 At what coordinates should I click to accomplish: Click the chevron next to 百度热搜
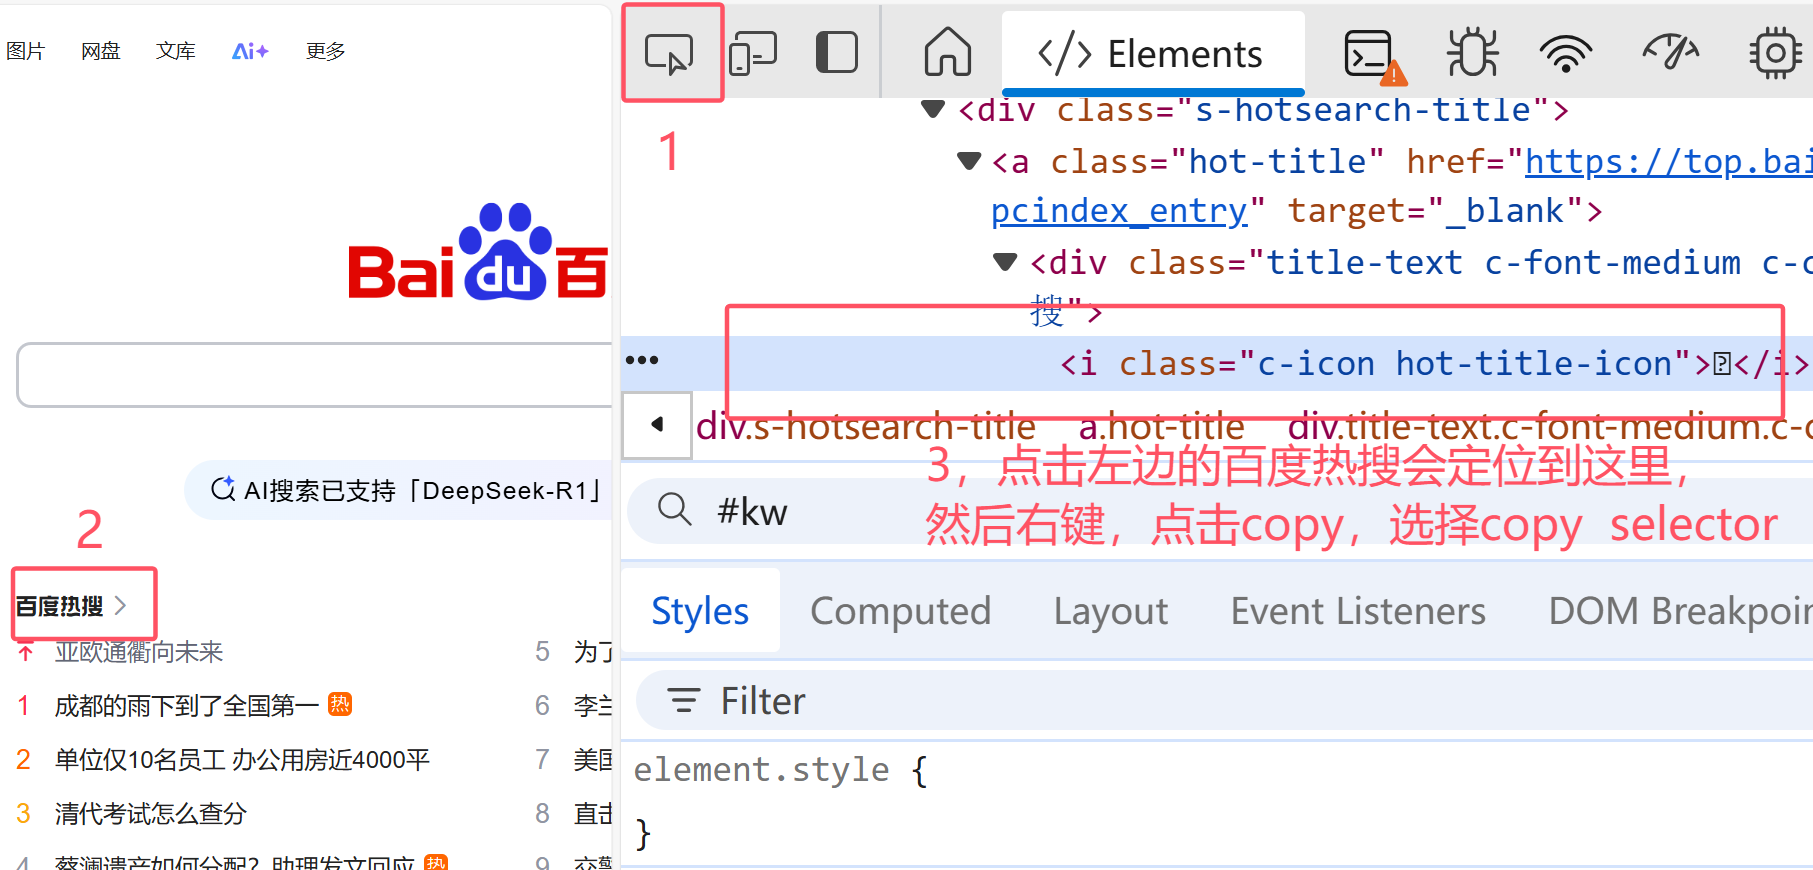(x=120, y=605)
